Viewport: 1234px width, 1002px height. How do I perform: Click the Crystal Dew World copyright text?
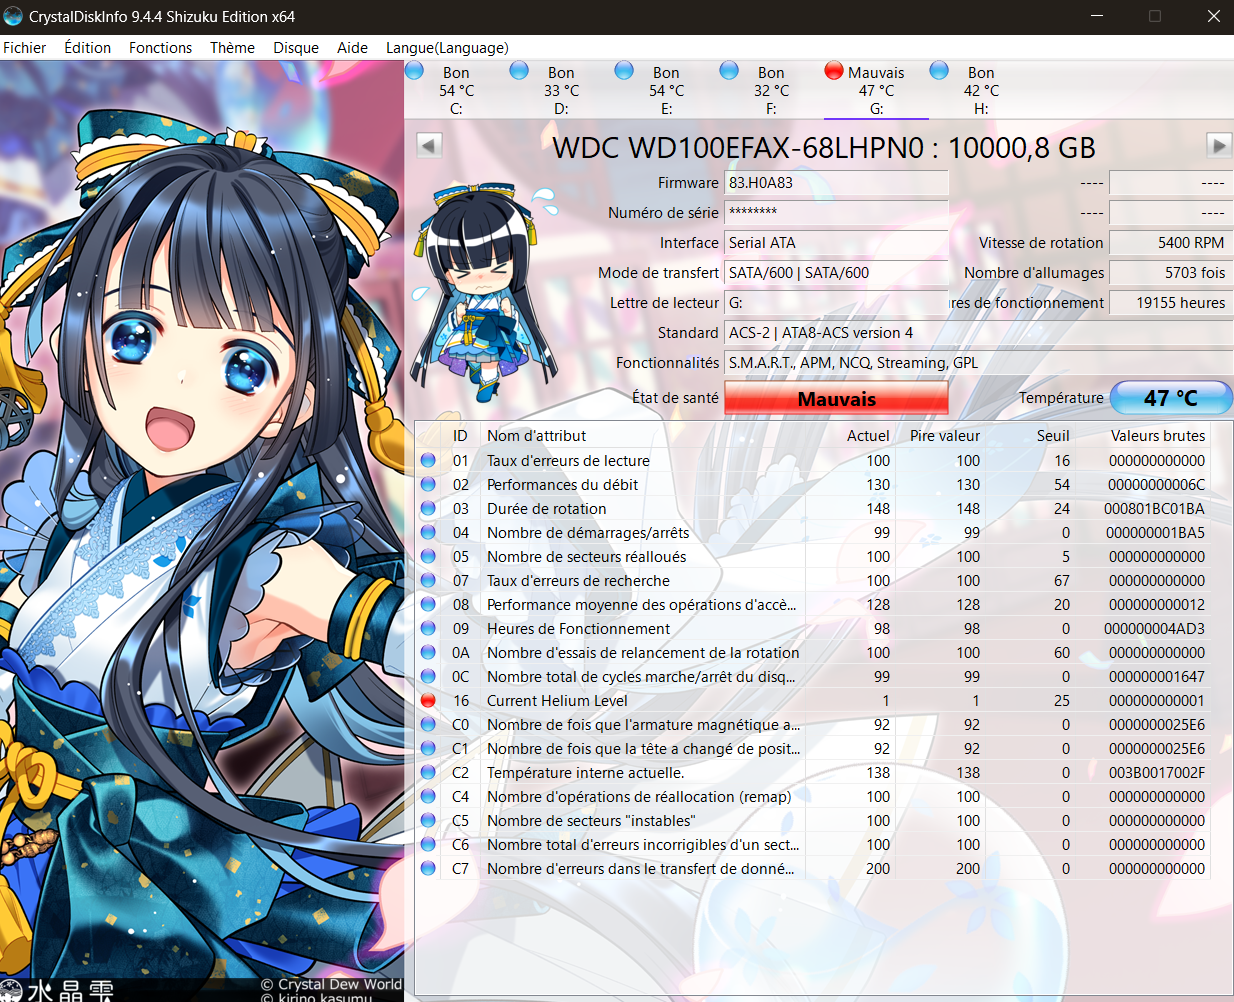click(331, 984)
